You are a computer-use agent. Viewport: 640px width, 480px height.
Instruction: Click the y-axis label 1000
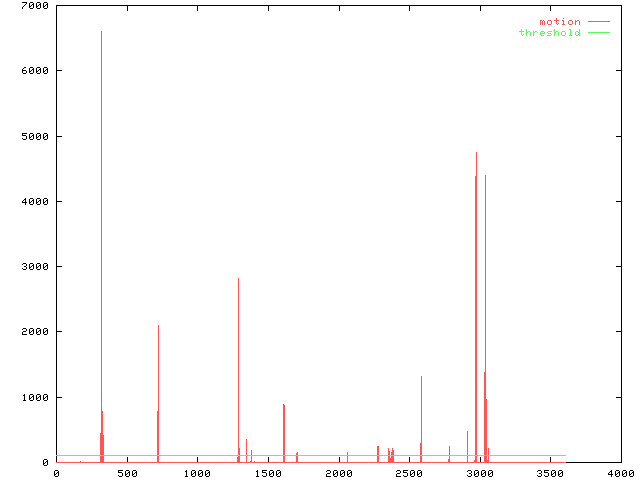[35, 397]
